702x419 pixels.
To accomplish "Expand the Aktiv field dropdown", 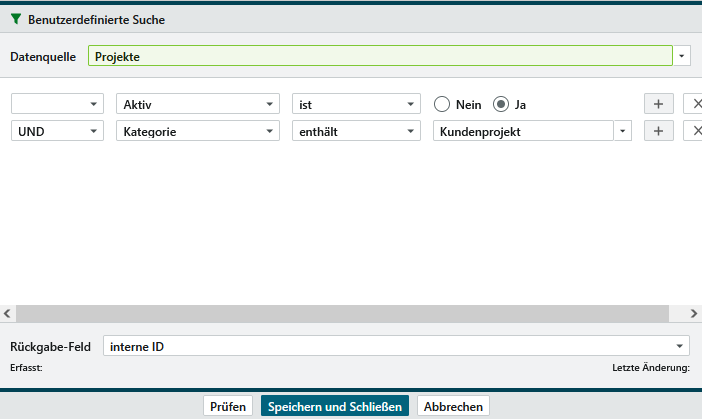I will pos(270,104).
